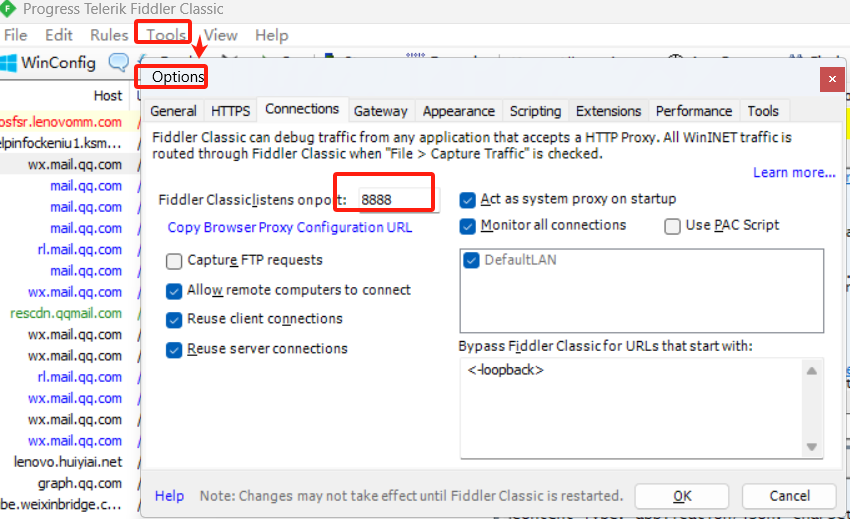This screenshot has width=850, height=519.
Task: Click the WinConfig toolbar button label
Action: point(59,63)
